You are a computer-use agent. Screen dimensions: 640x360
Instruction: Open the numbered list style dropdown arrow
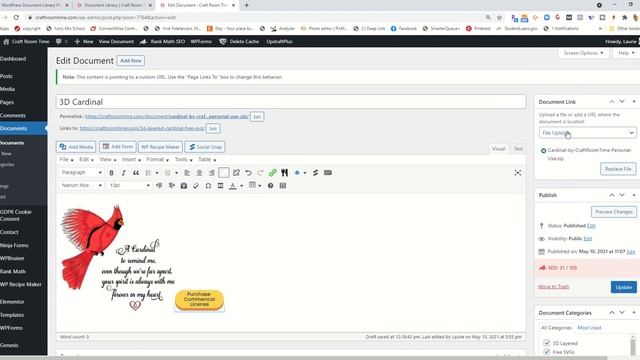176,173
